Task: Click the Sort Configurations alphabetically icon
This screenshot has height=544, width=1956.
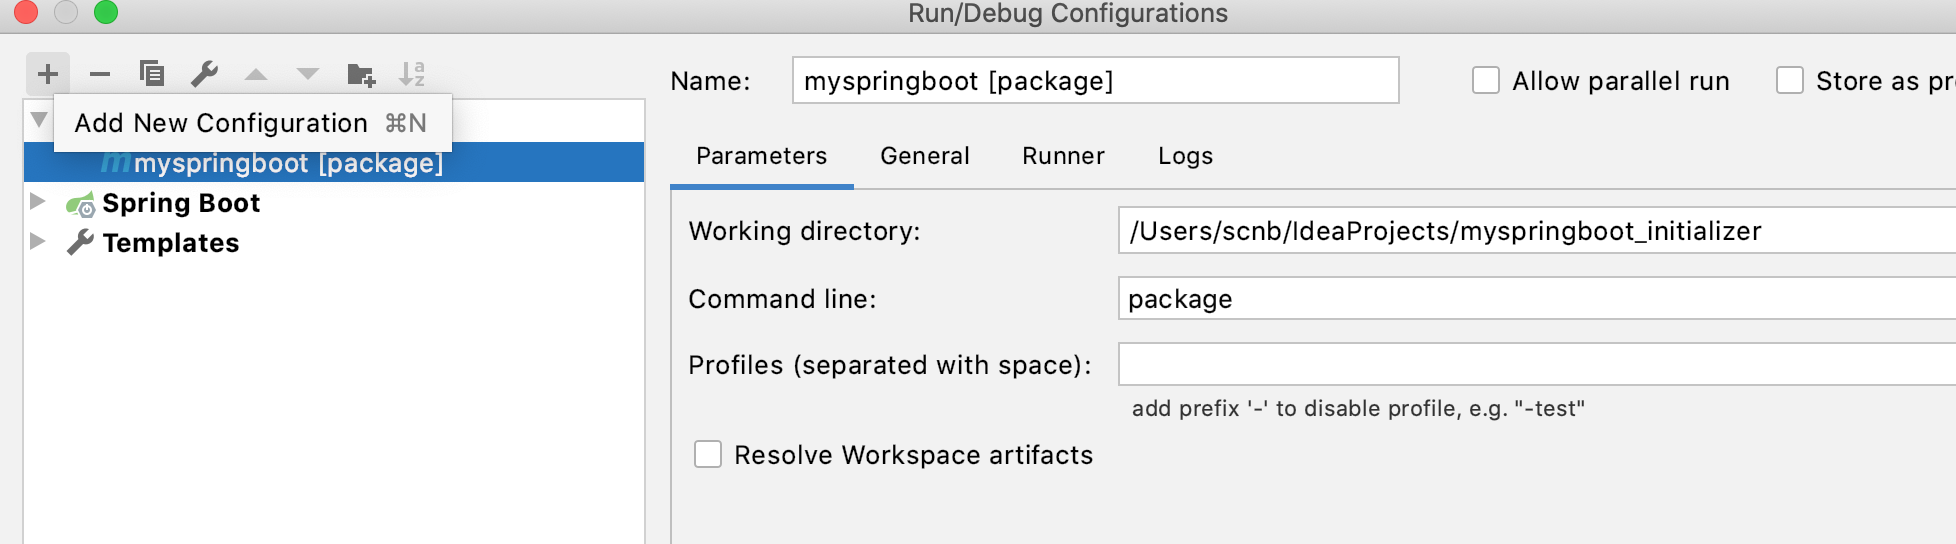Action: coord(412,74)
